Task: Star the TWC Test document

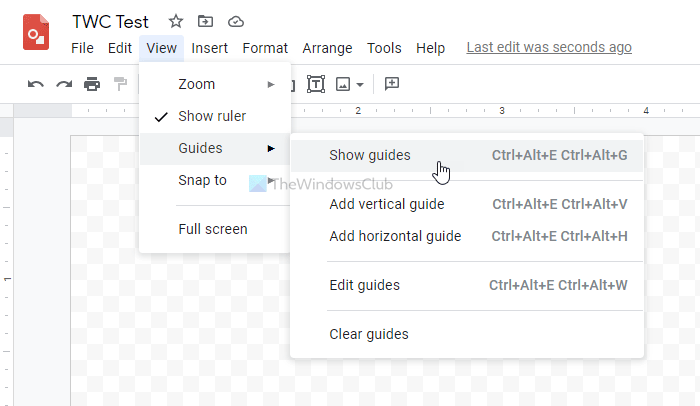Action: click(x=176, y=21)
